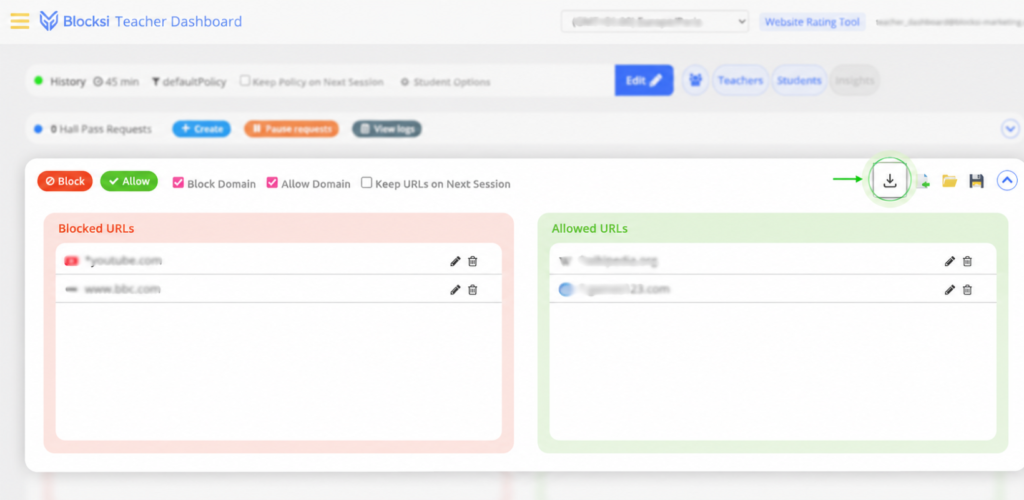The image size is (1024, 500).
Task: Click the 45 min session timer
Action: (x=116, y=82)
